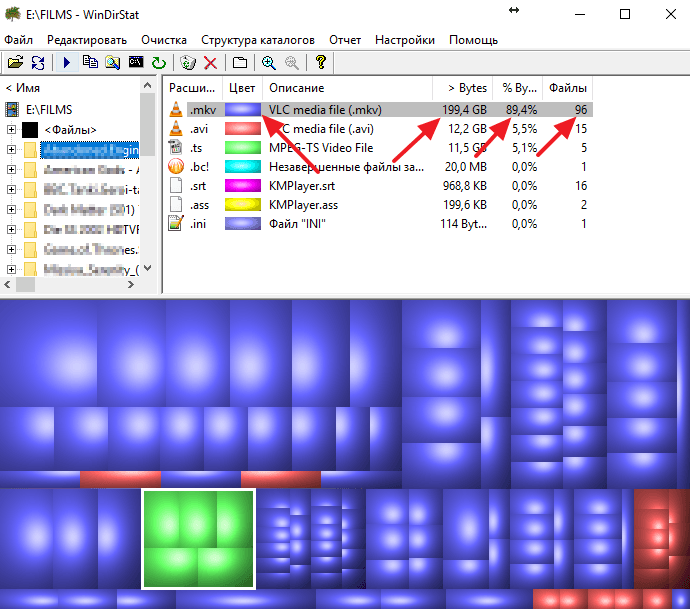Click the Copy path toolbar icon

[91, 63]
